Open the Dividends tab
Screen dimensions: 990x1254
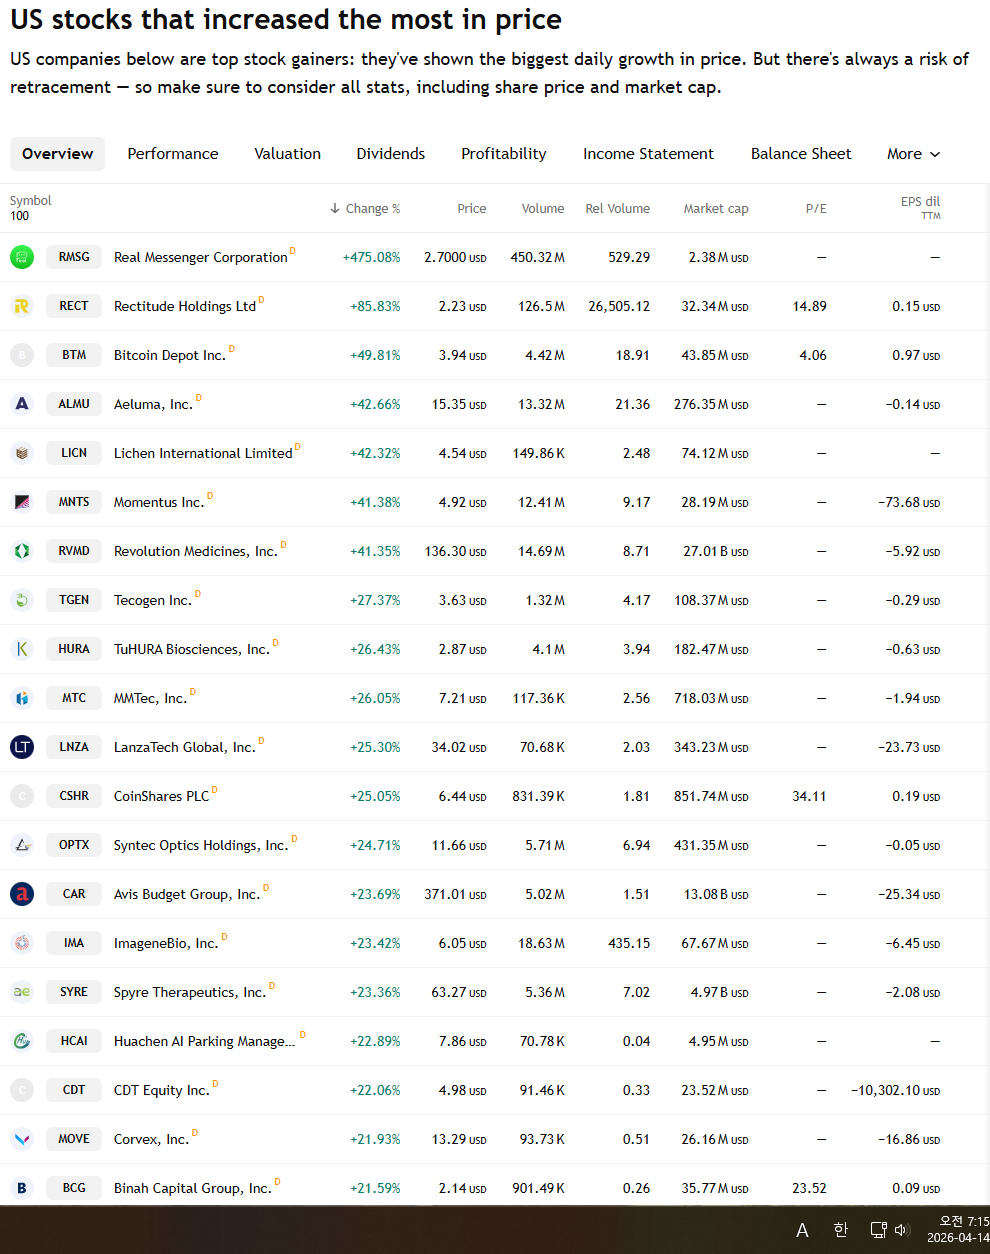click(391, 154)
